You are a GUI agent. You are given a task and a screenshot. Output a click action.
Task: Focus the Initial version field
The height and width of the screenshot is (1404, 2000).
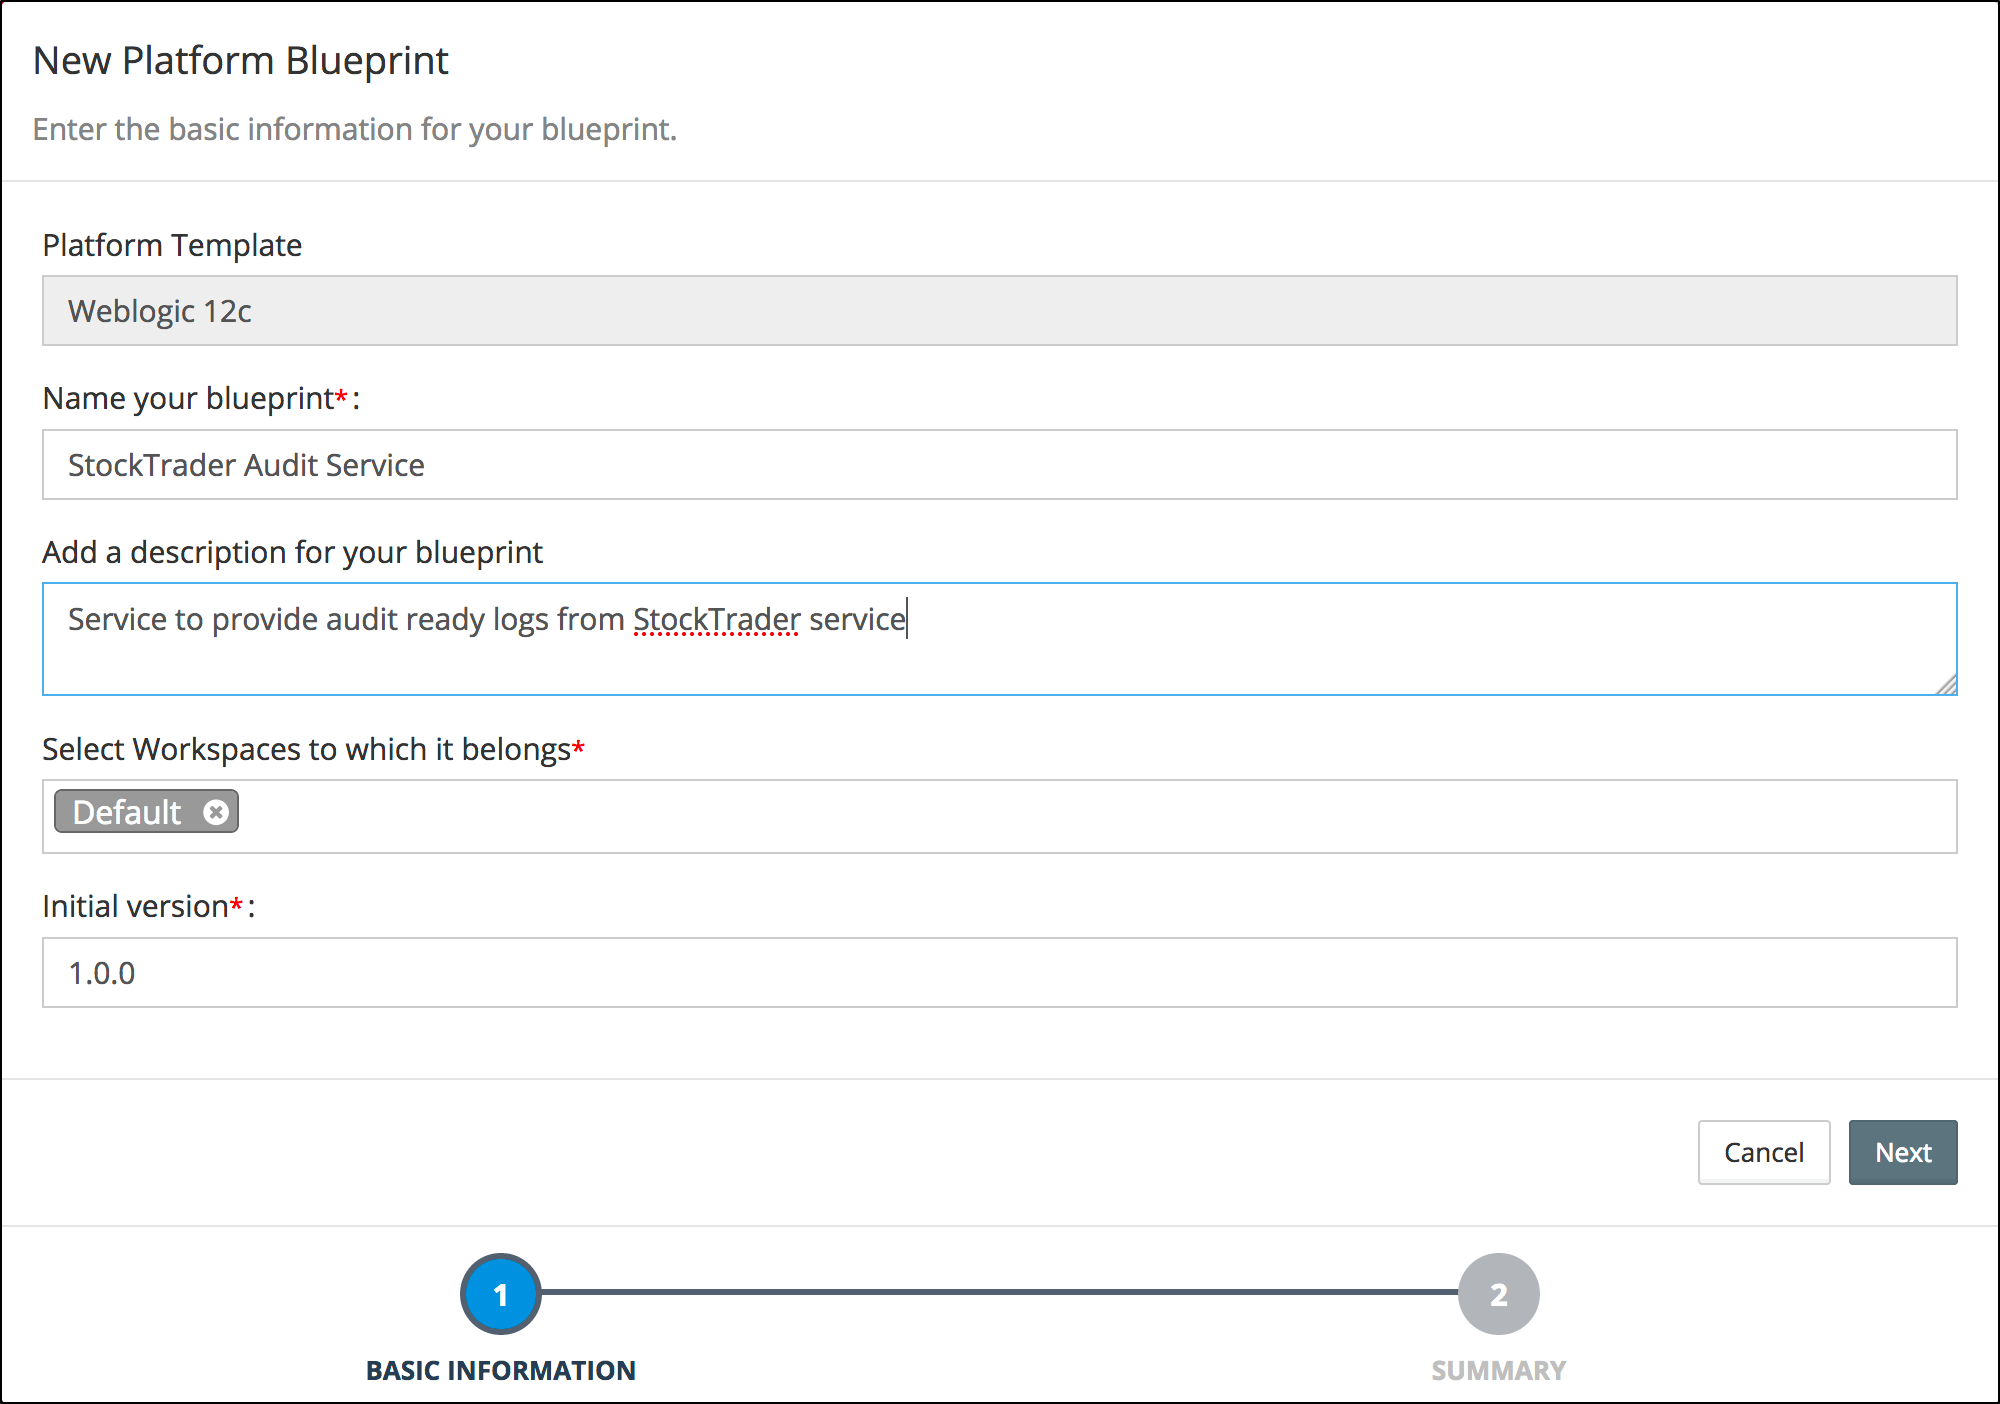click(998, 972)
